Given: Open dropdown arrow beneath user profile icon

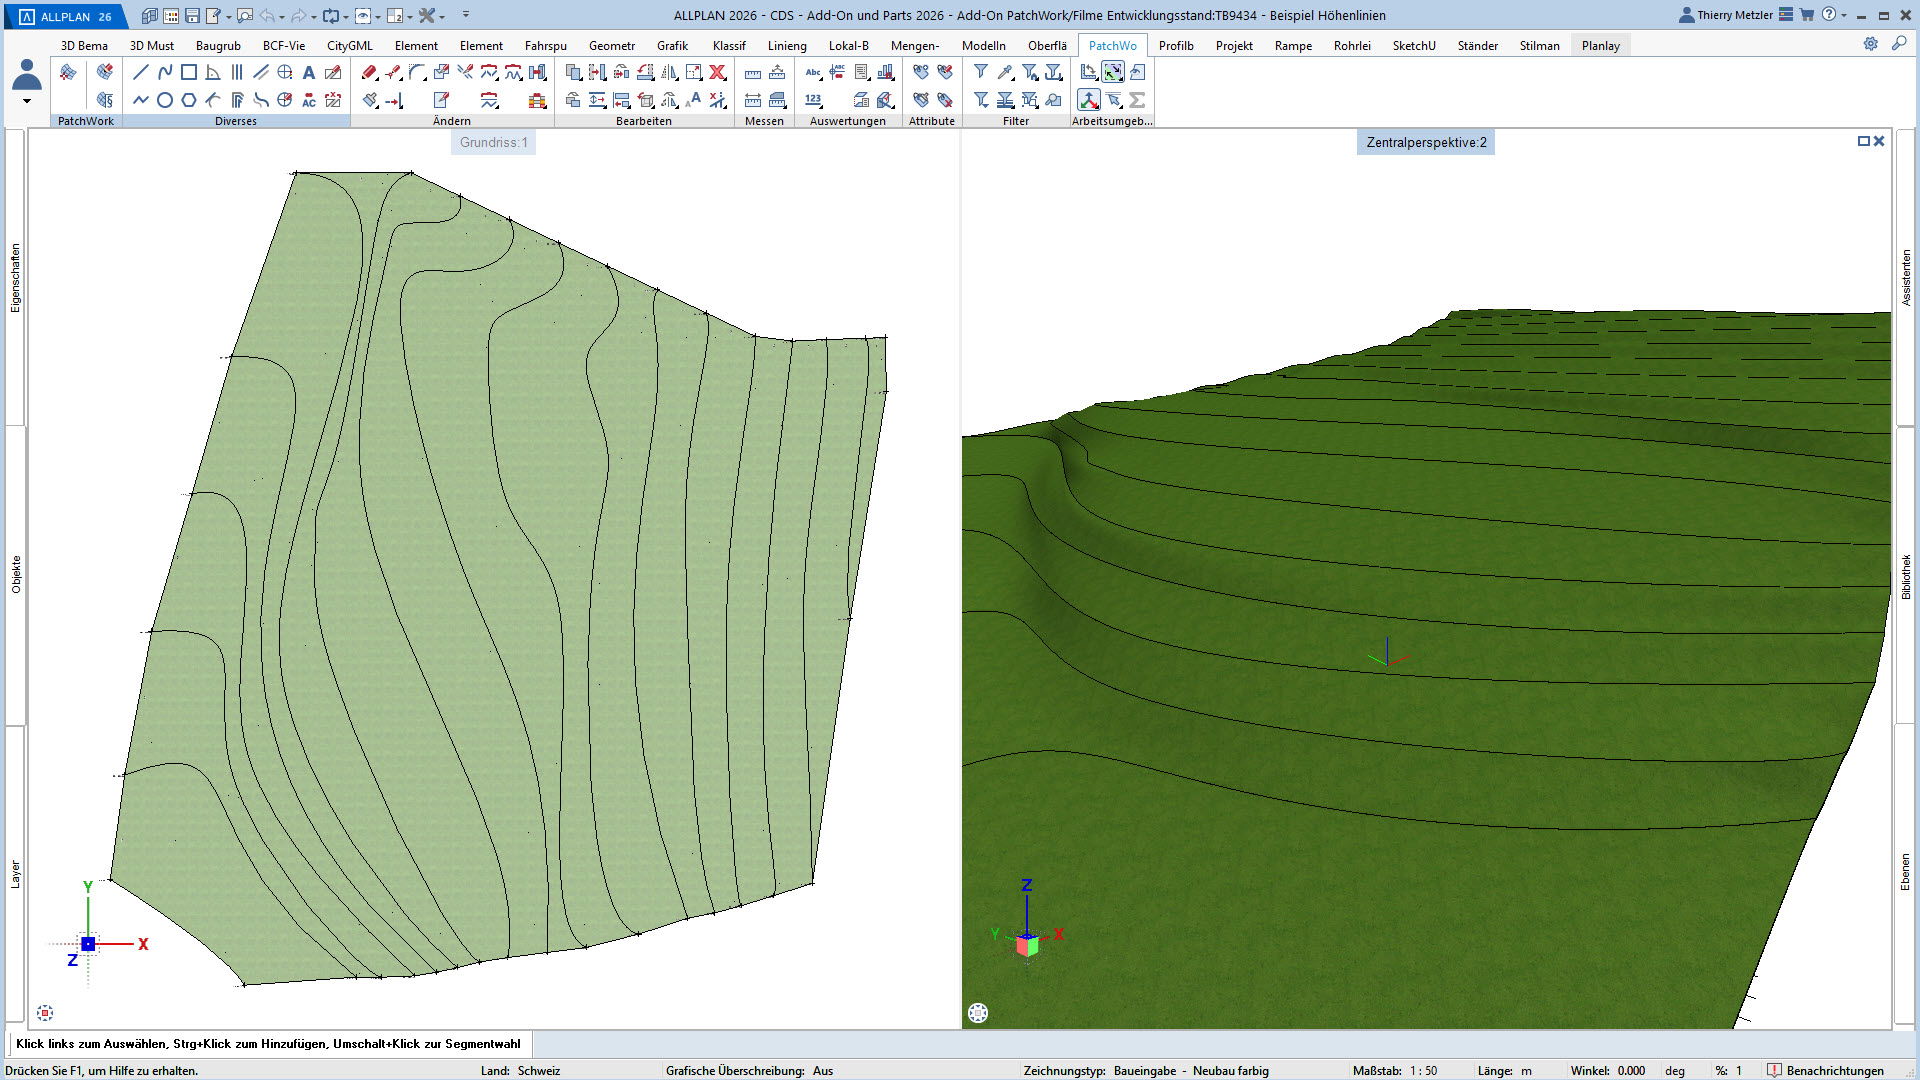Looking at the screenshot, I should [x=27, y=101].
